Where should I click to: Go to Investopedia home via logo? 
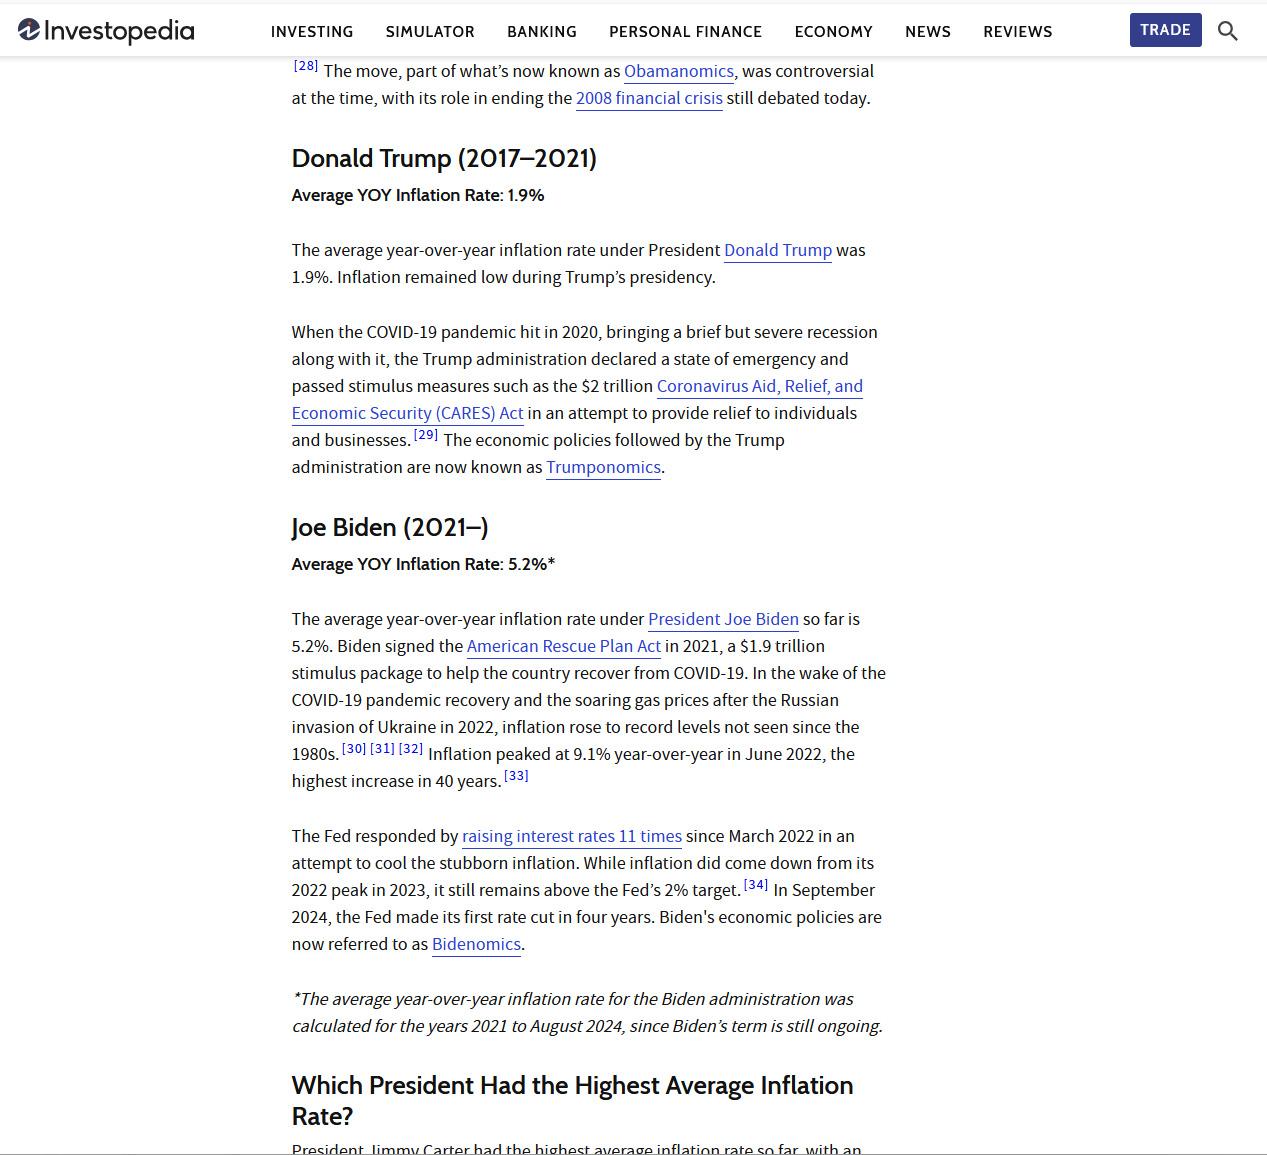click(106, 31)
